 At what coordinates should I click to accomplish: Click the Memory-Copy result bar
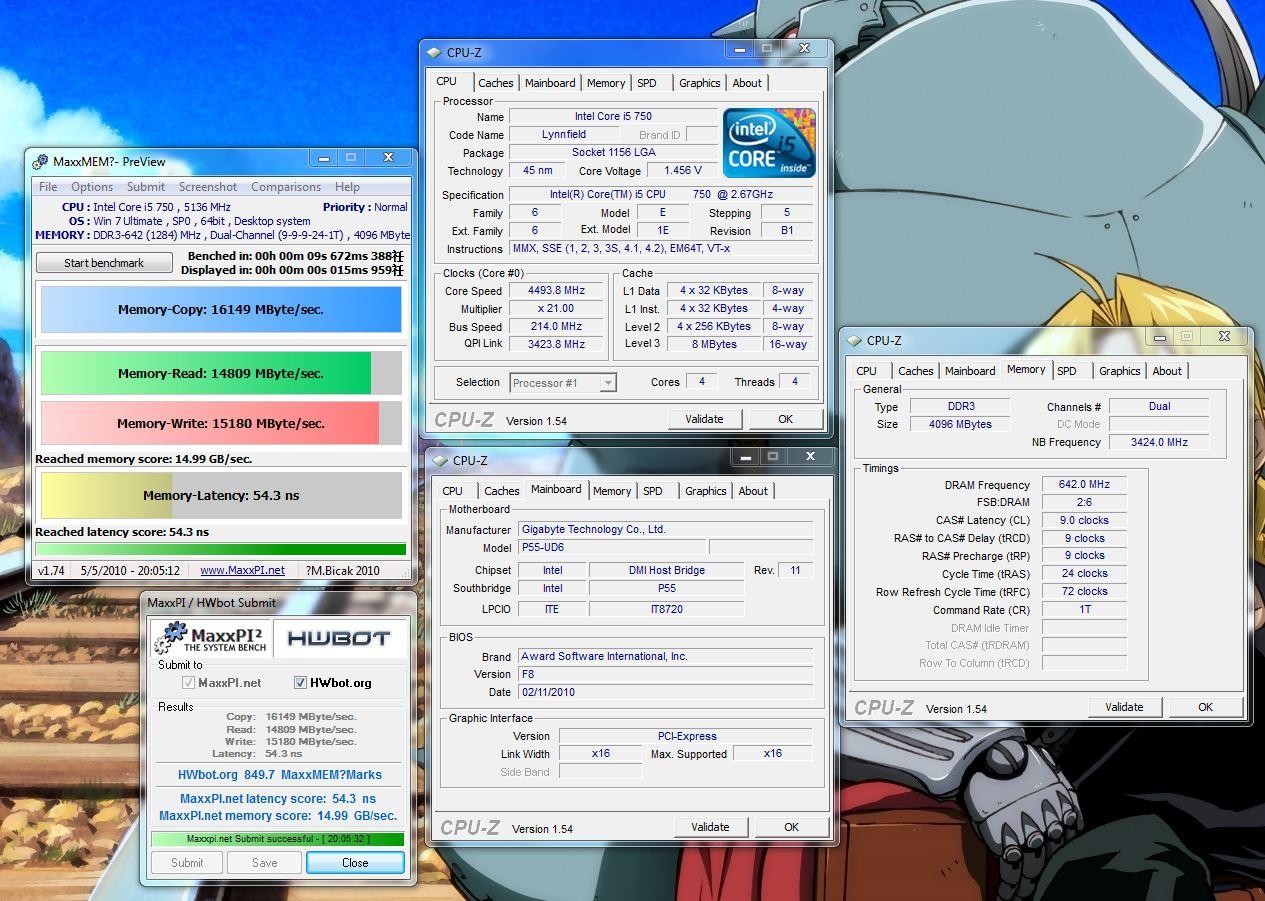pyautogui.click(x=221, y=309)
